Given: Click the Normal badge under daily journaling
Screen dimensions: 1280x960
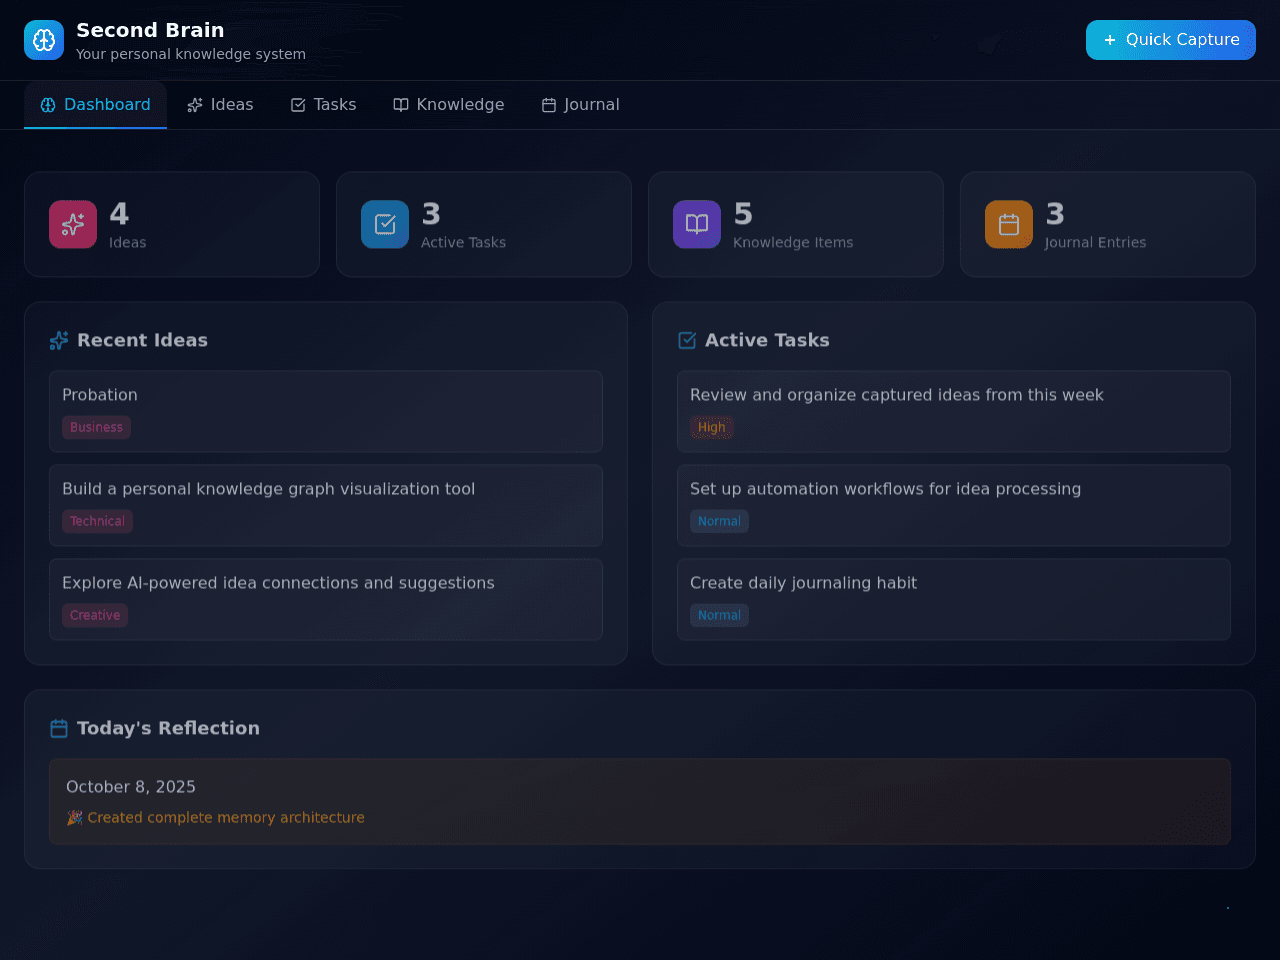Looking at the screenshot, I should point(719,615).
